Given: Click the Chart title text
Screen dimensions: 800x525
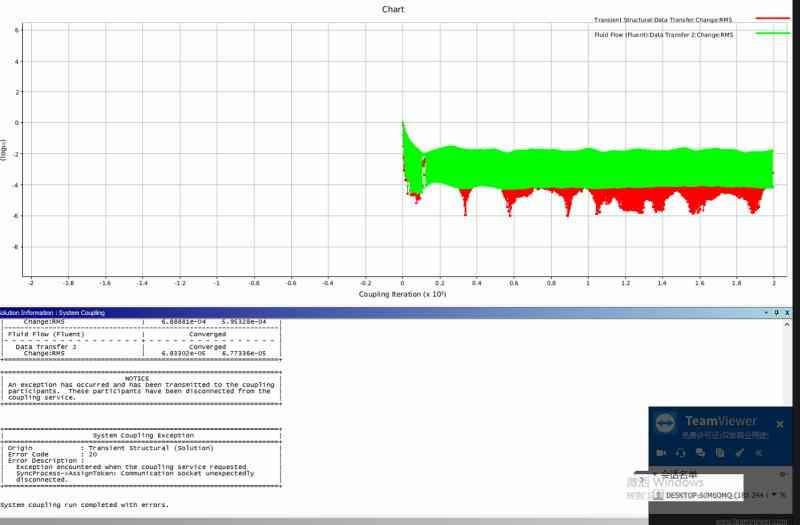Looking at the screenshot, I should [393, 9].
